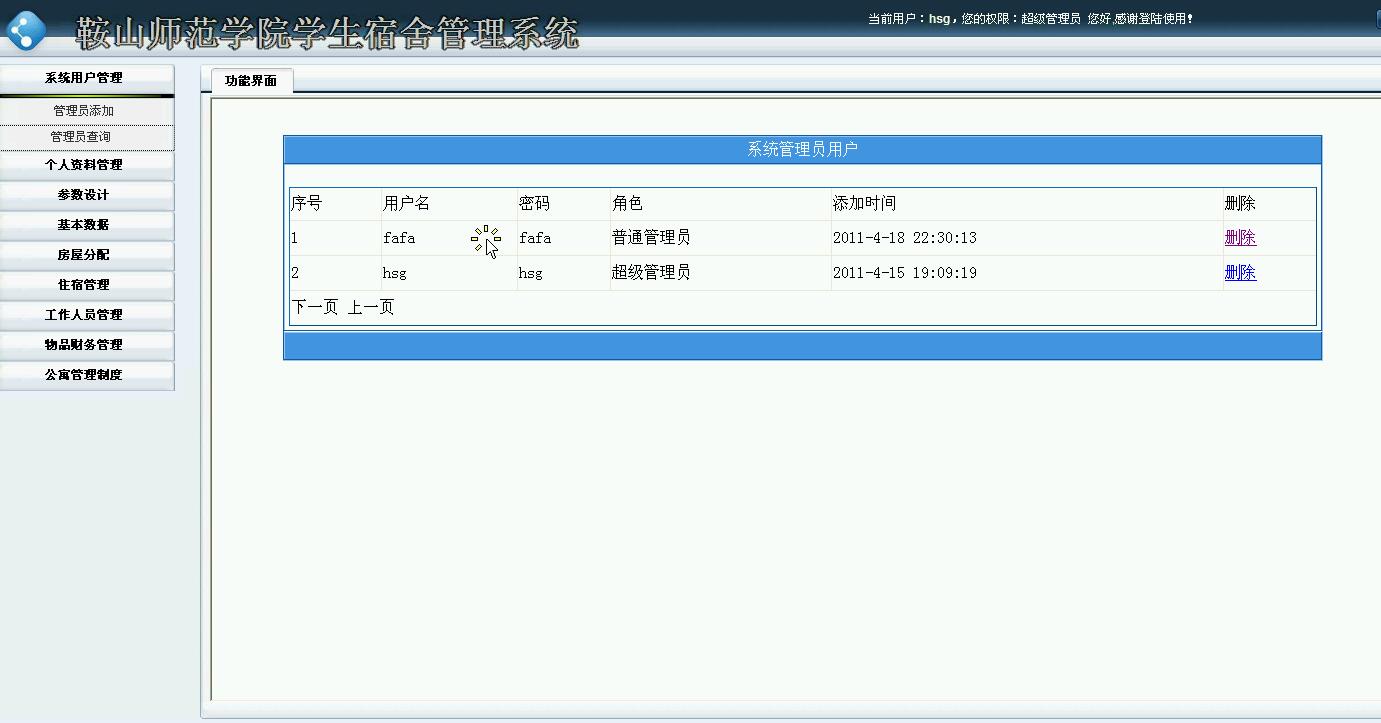Select the 功能界面 tab
The height and width of the screenshot is (723, 1381).
pyautogui.click(x=251, y=81)
